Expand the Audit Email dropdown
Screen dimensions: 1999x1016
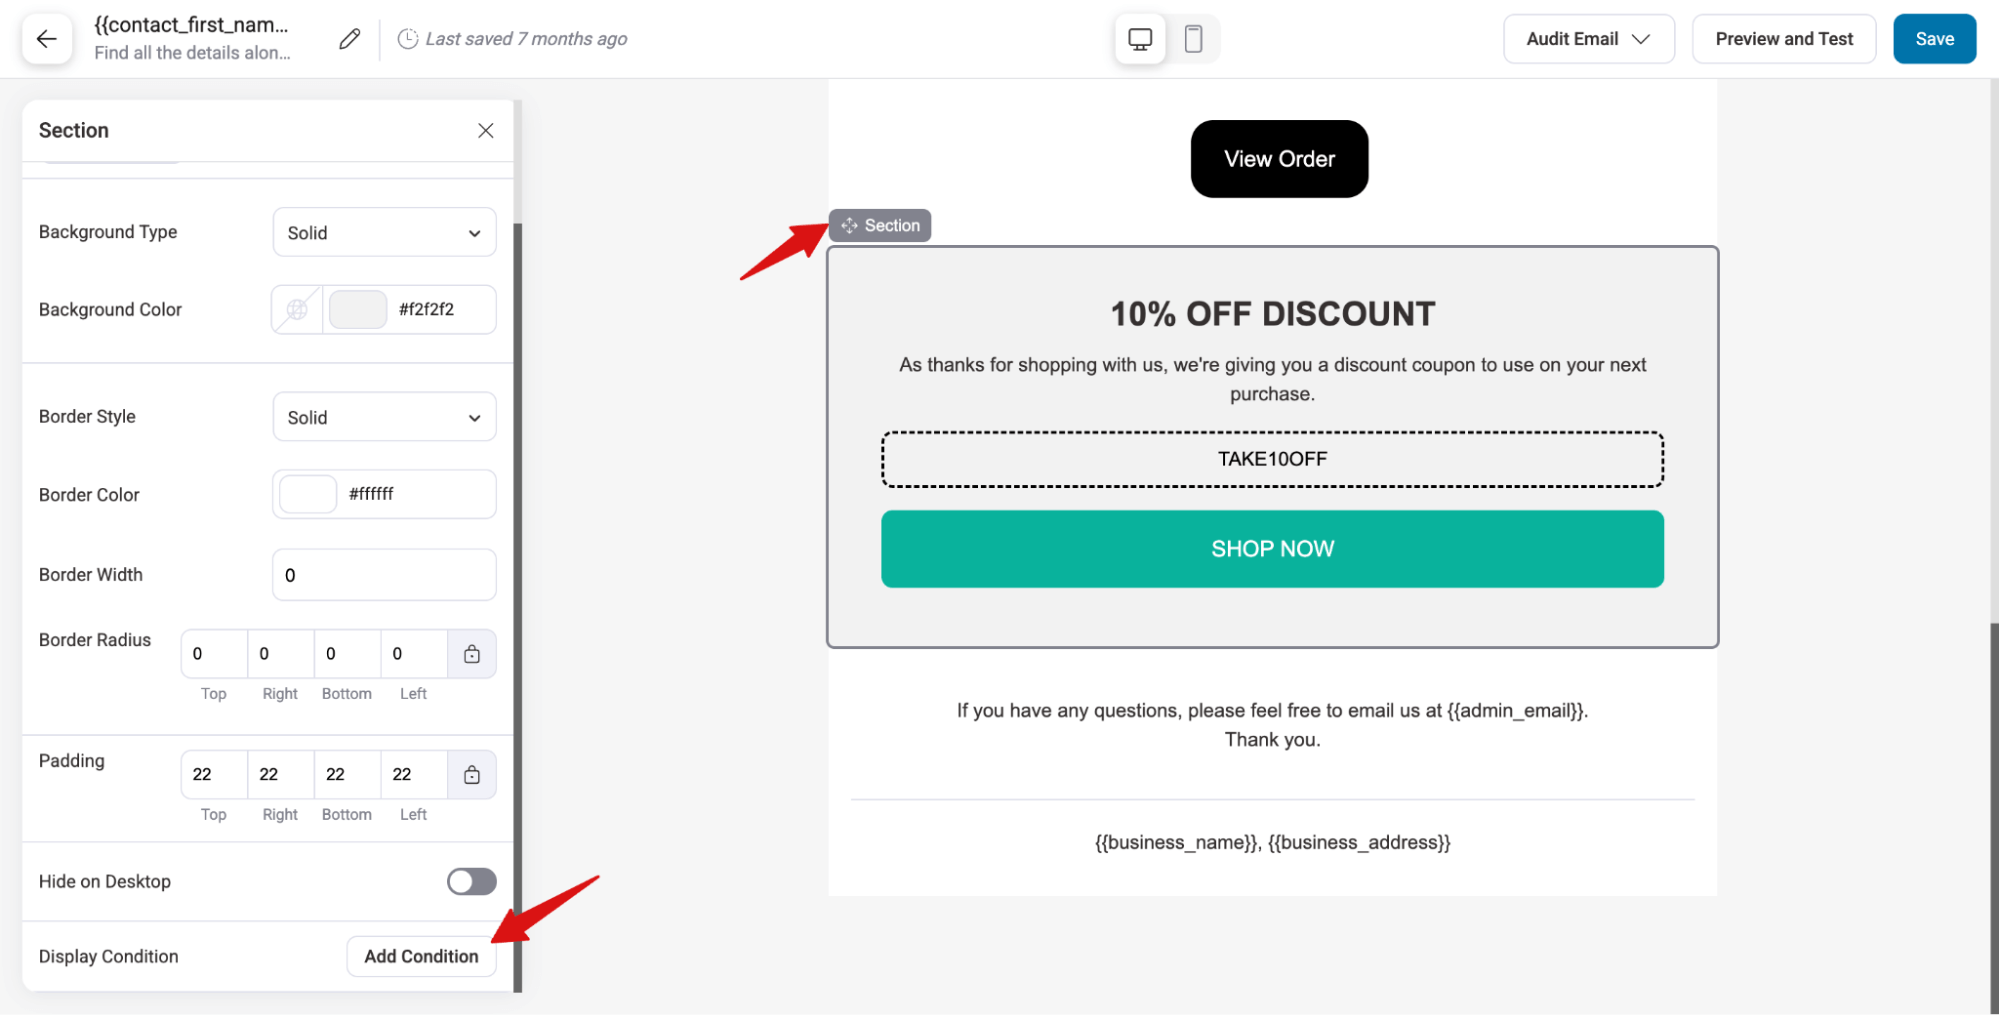[1588, 39]
